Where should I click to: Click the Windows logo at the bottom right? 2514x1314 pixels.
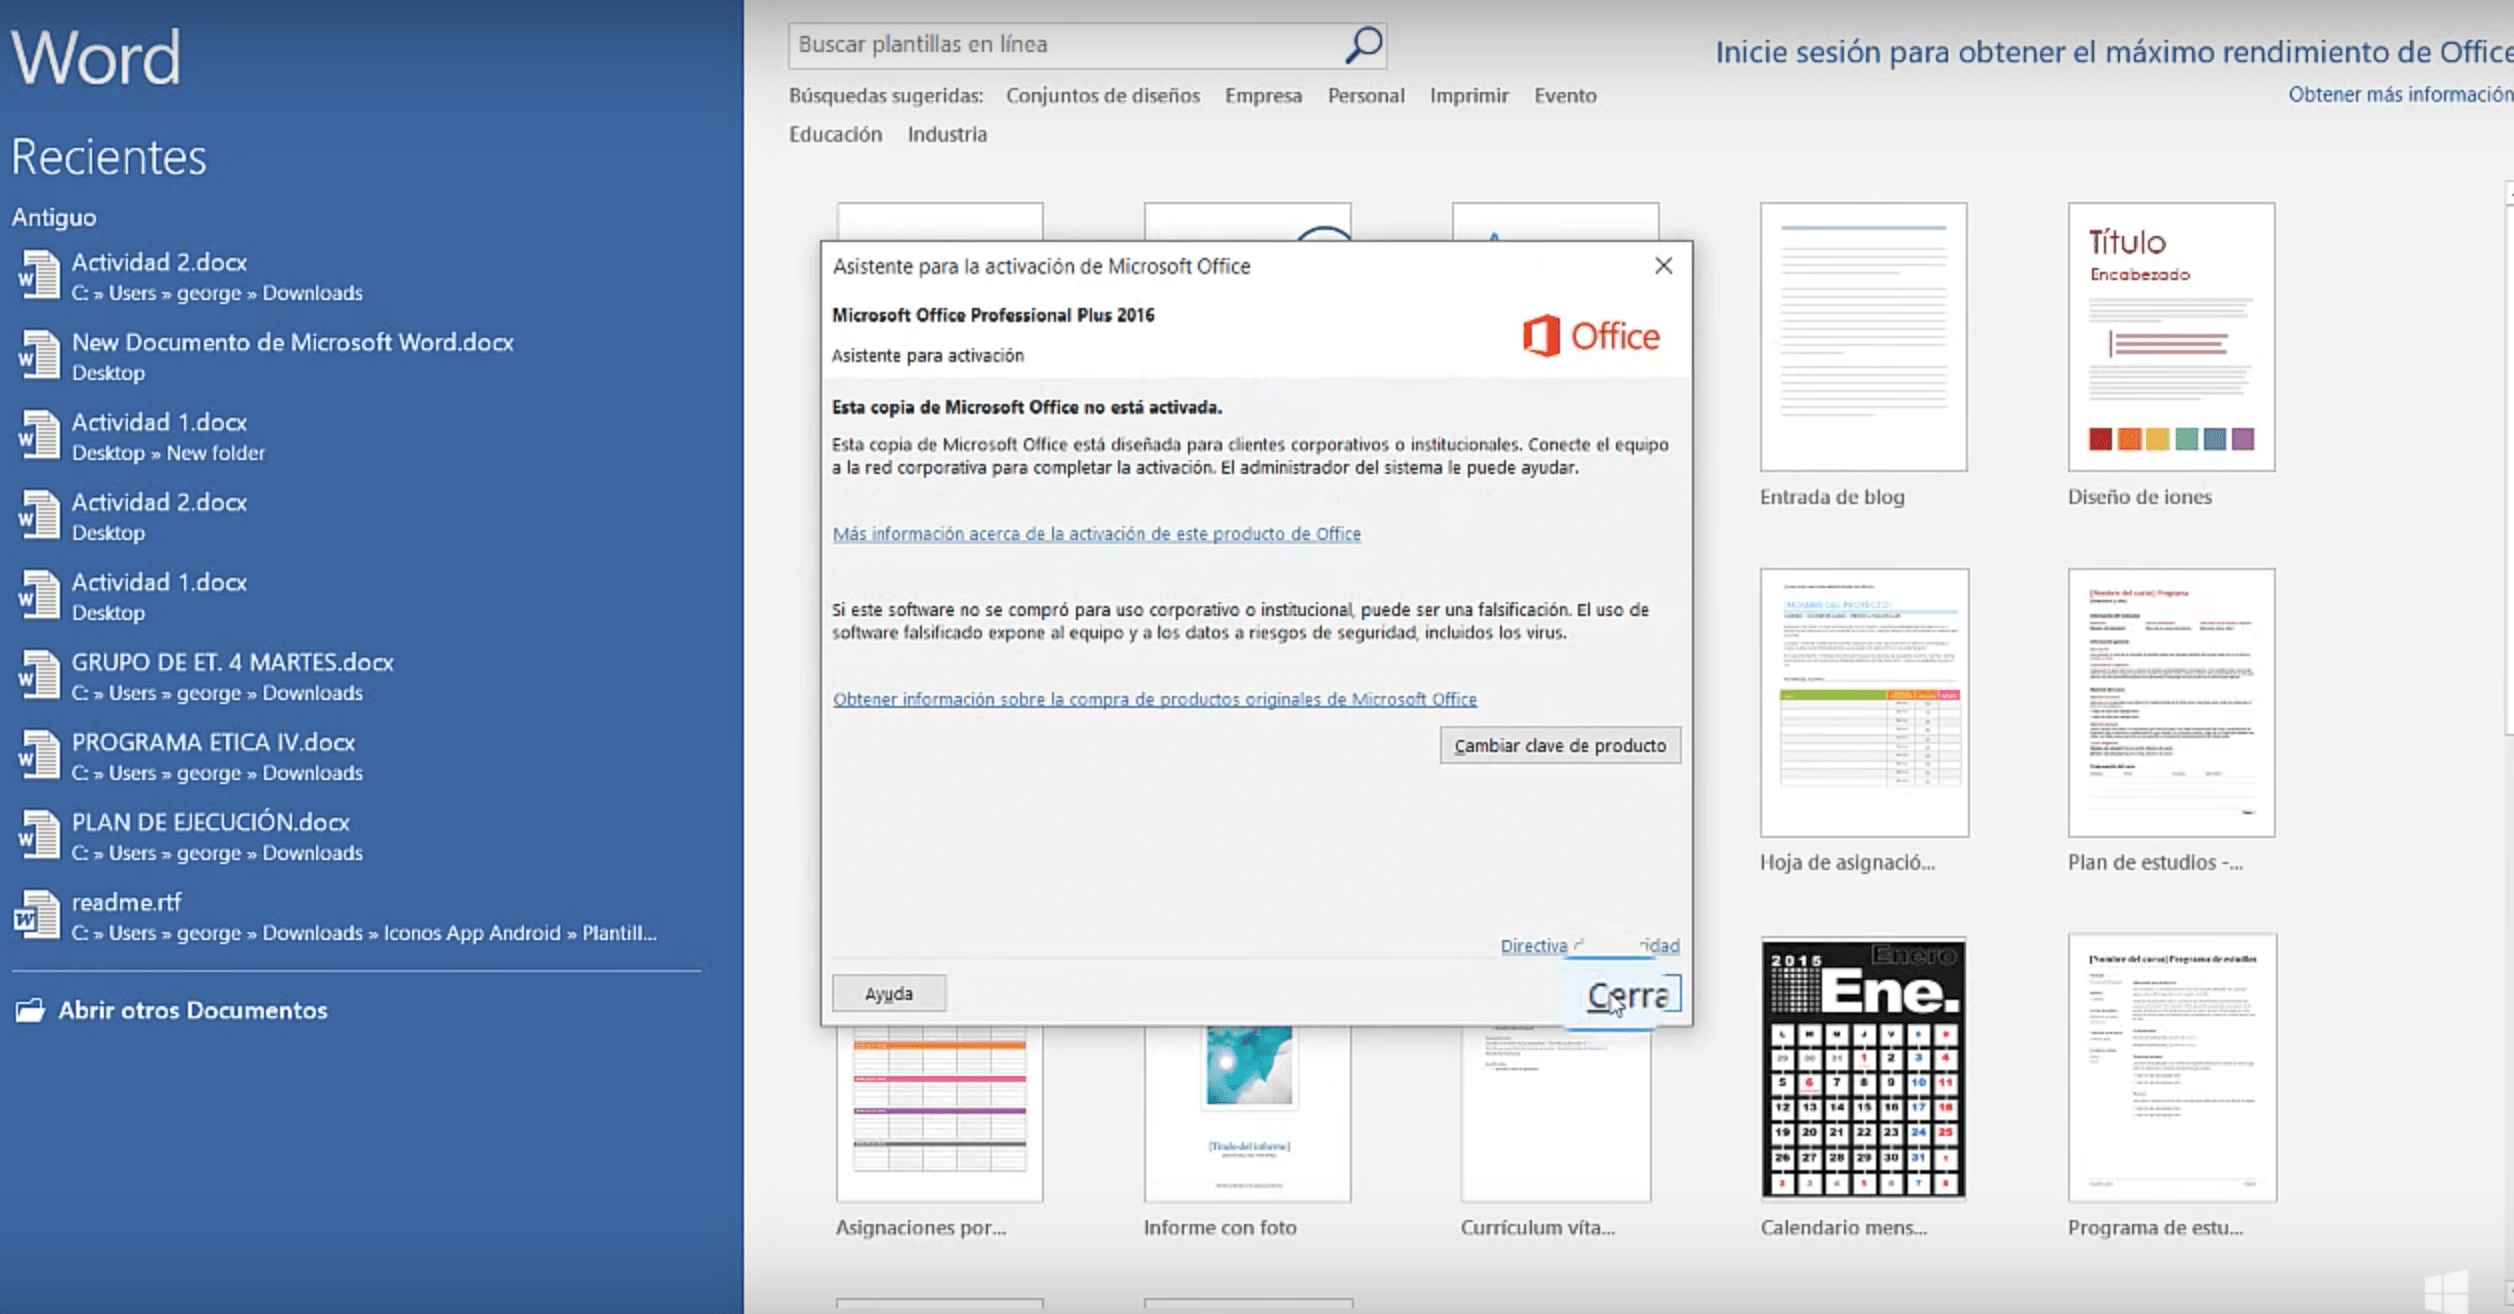[2448, 1291]
